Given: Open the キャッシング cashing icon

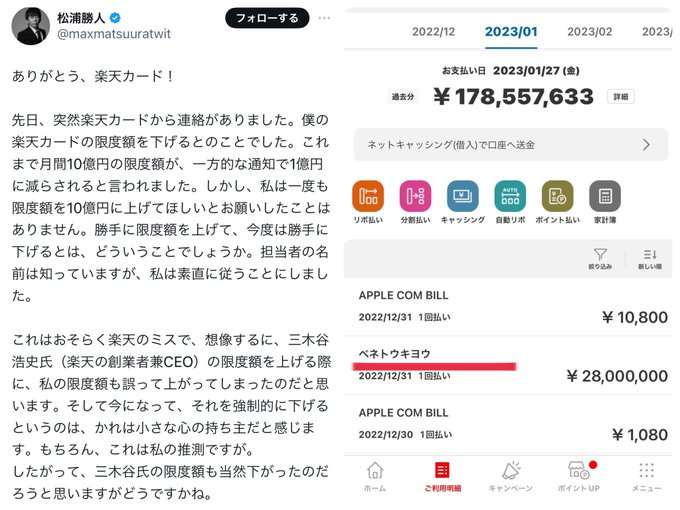Looking at the screenshot, I should (463, 196).
